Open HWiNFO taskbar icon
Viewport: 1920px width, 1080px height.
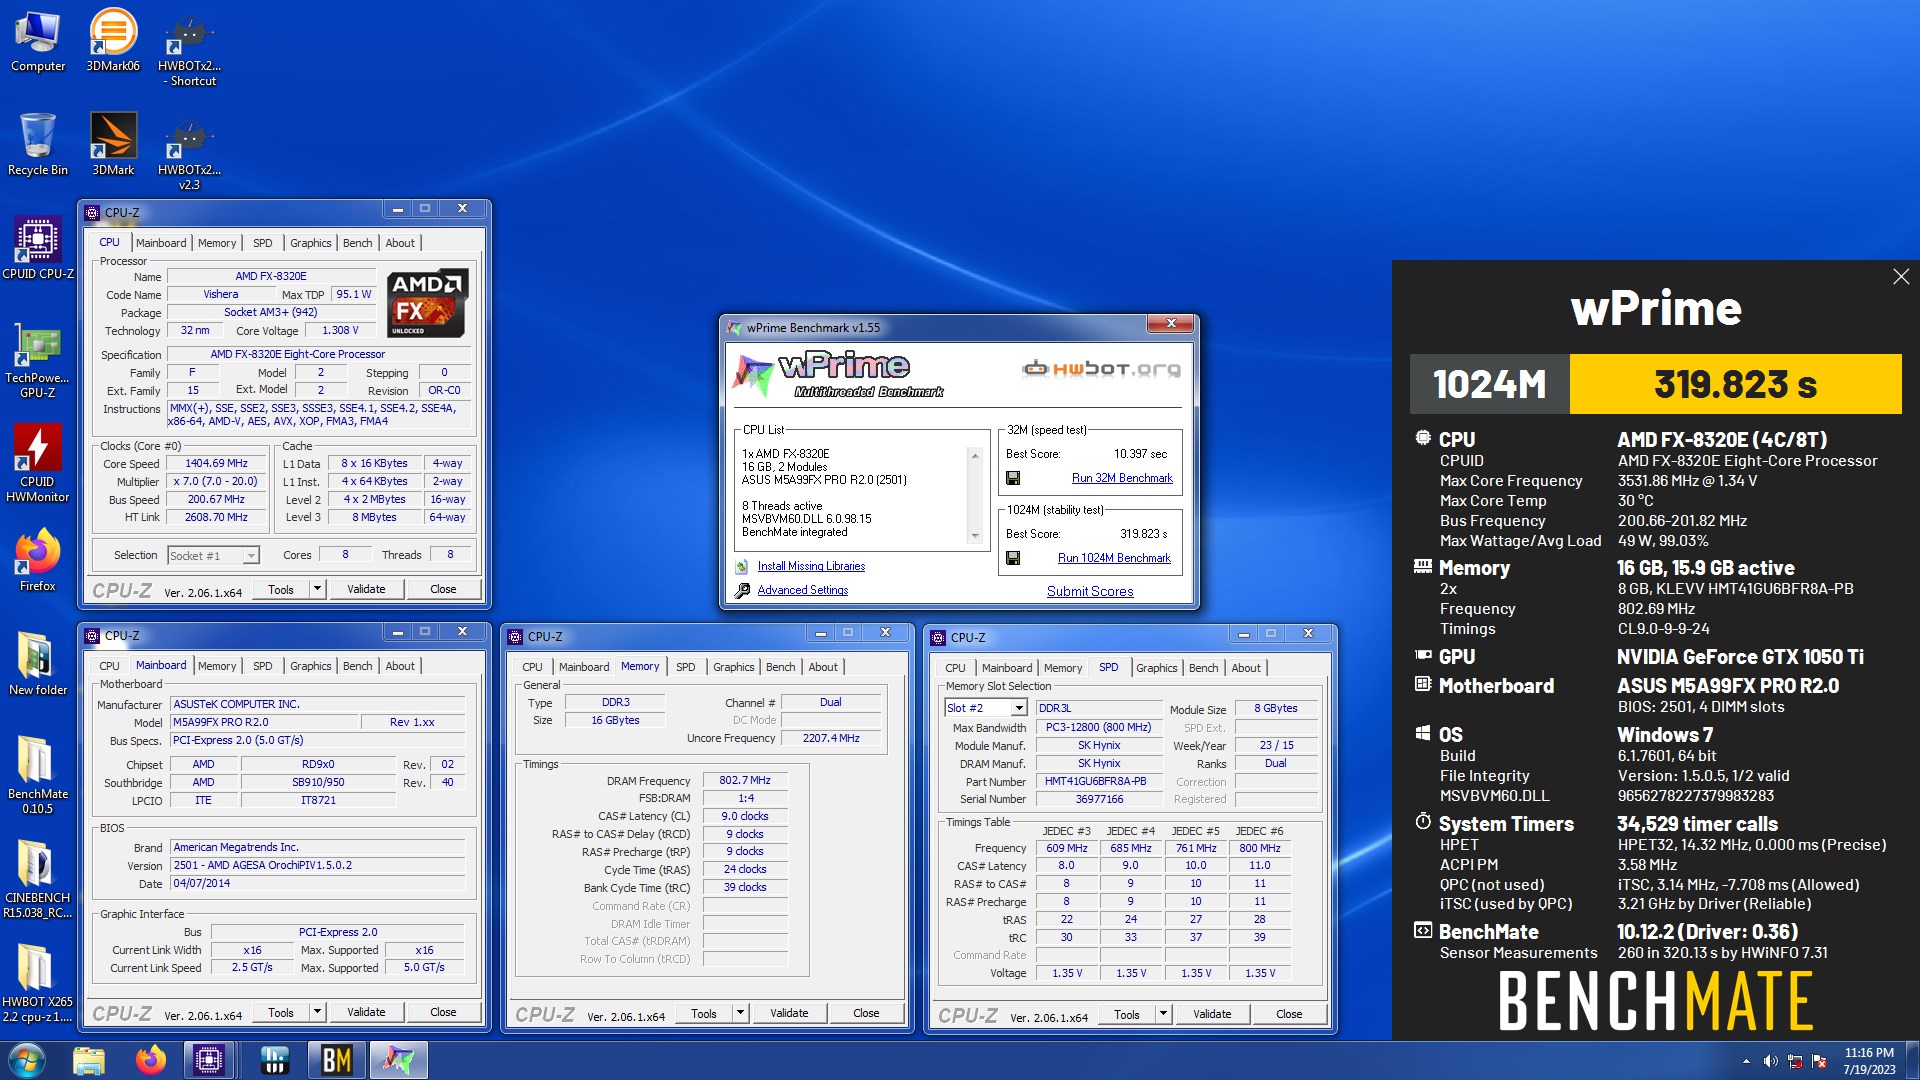coord(274,1060)
